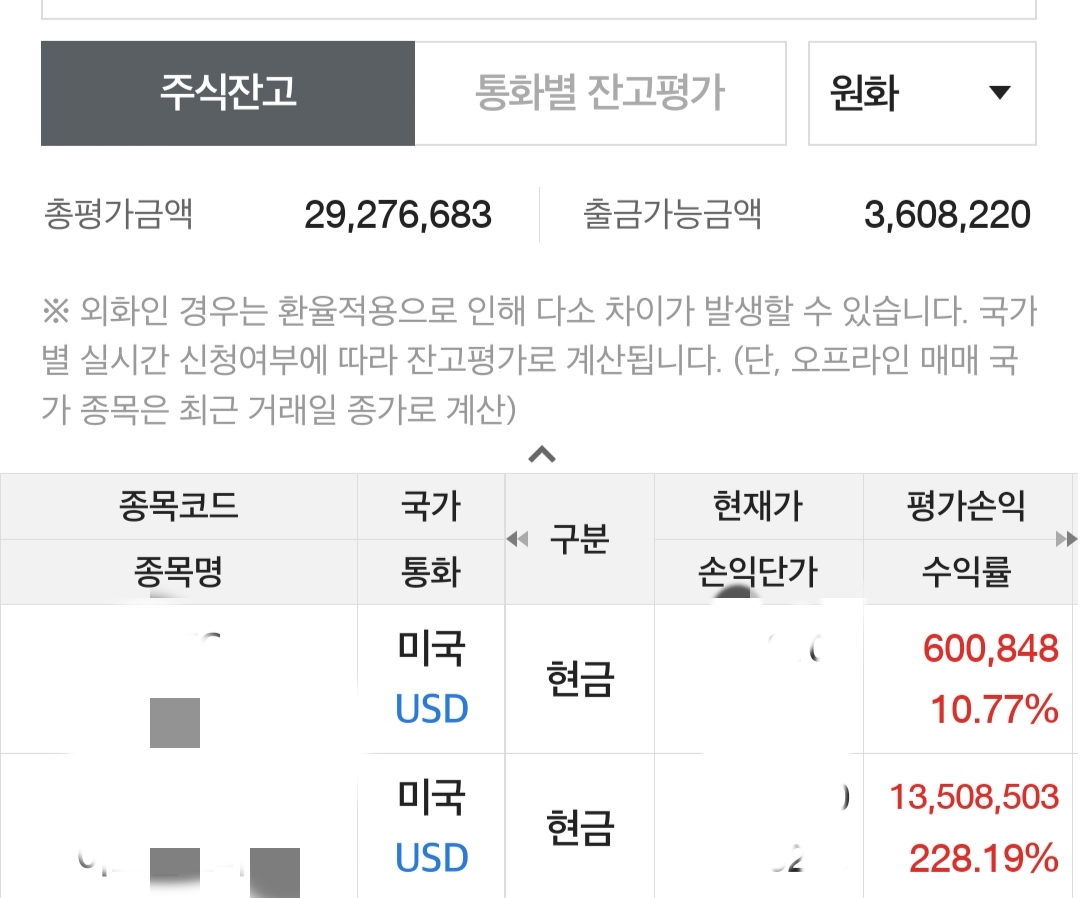Click the 종목명 column header
Screen dimensions: 1080x898
178,572
